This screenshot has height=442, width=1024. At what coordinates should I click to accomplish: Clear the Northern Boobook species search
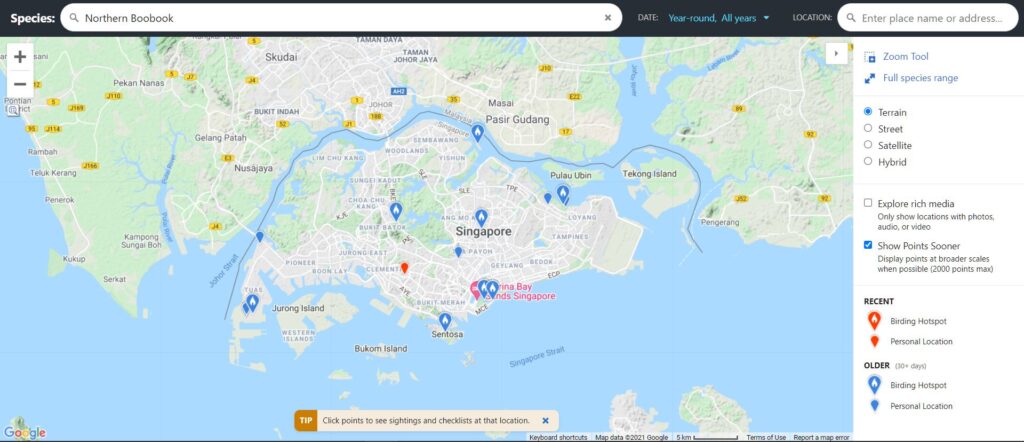tap(607, 18)
